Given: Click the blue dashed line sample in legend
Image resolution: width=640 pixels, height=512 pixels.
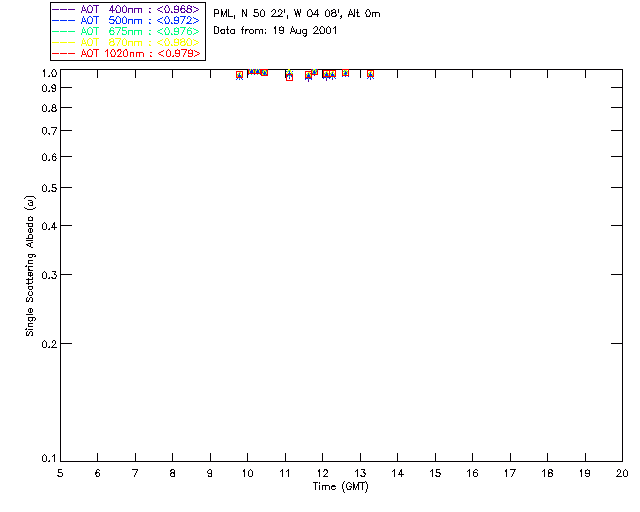Looking at the screenshot, I should coord(64,20).
